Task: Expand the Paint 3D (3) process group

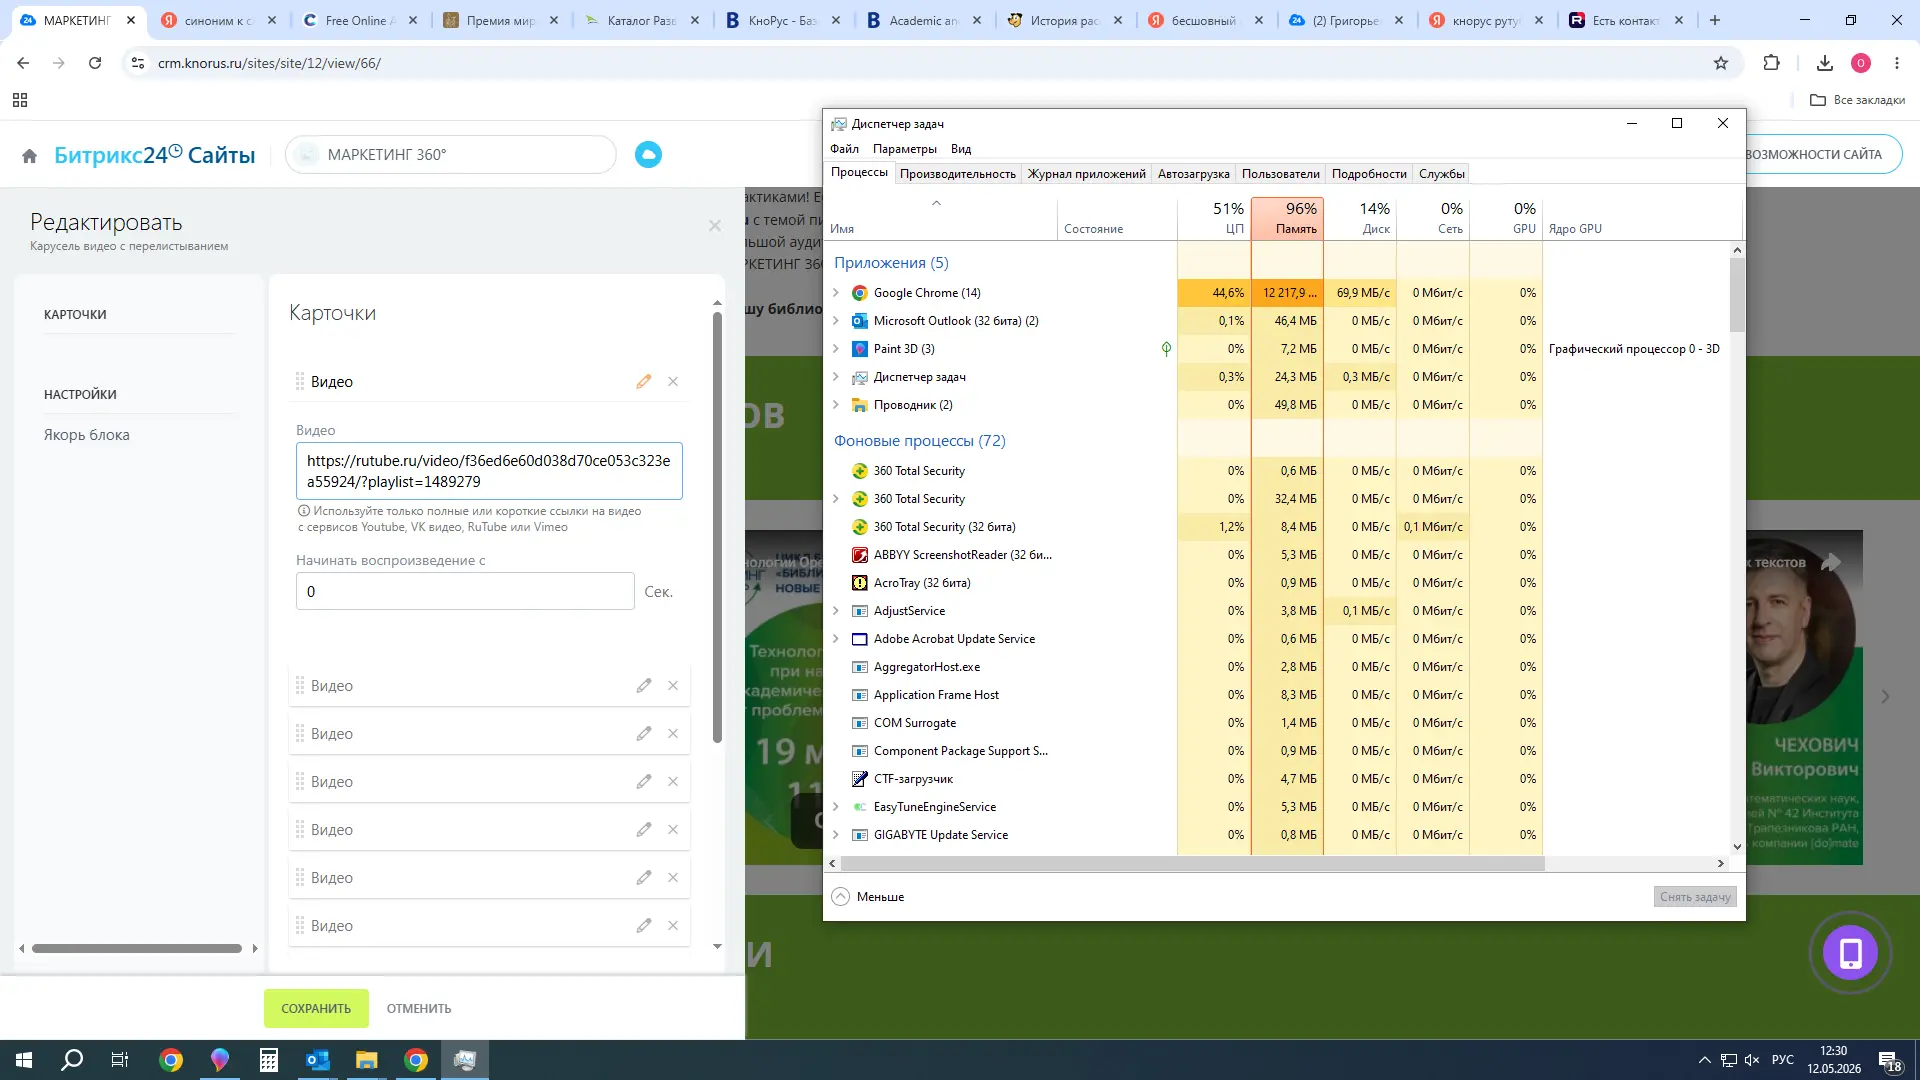Action: click(836, 349)
